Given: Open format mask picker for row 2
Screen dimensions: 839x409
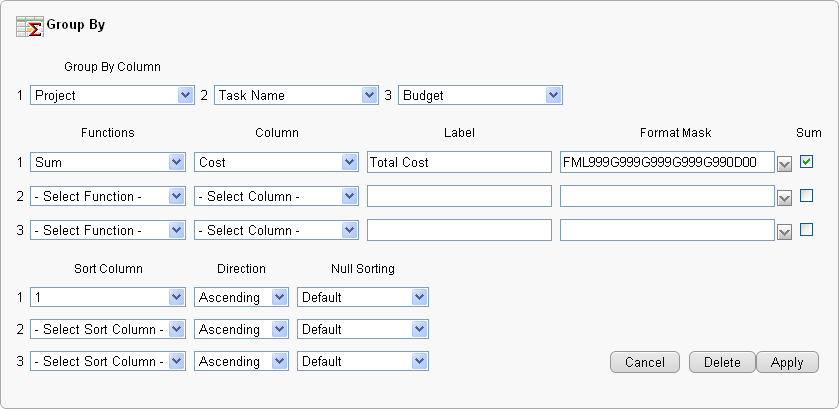Looking at the screenshot, I should pyautogui.click(x=785, y=197).
